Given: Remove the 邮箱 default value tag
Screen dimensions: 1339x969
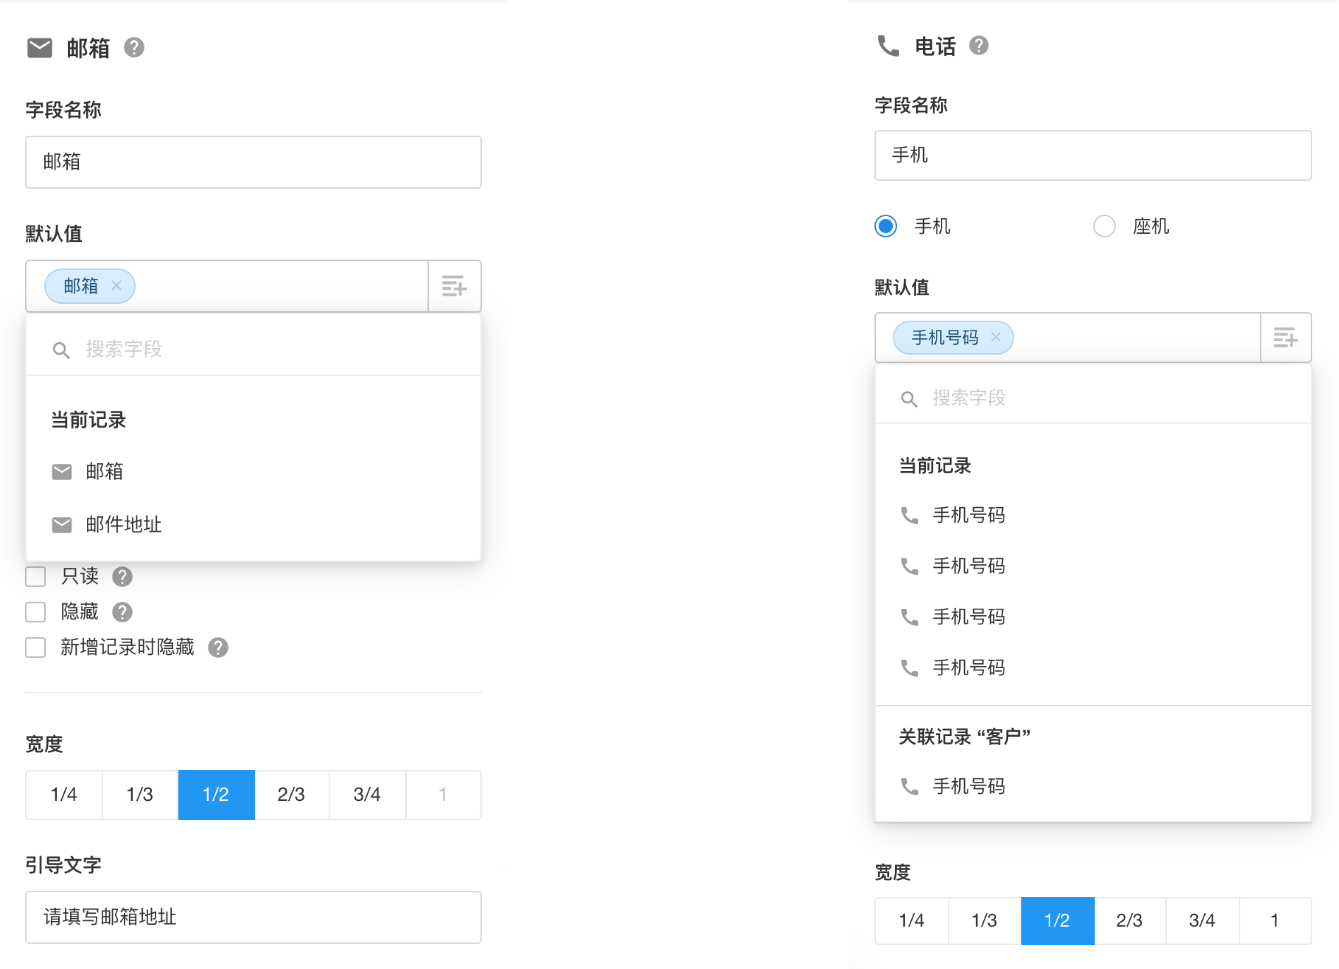Looking at the screenshot, I should 117,286.
